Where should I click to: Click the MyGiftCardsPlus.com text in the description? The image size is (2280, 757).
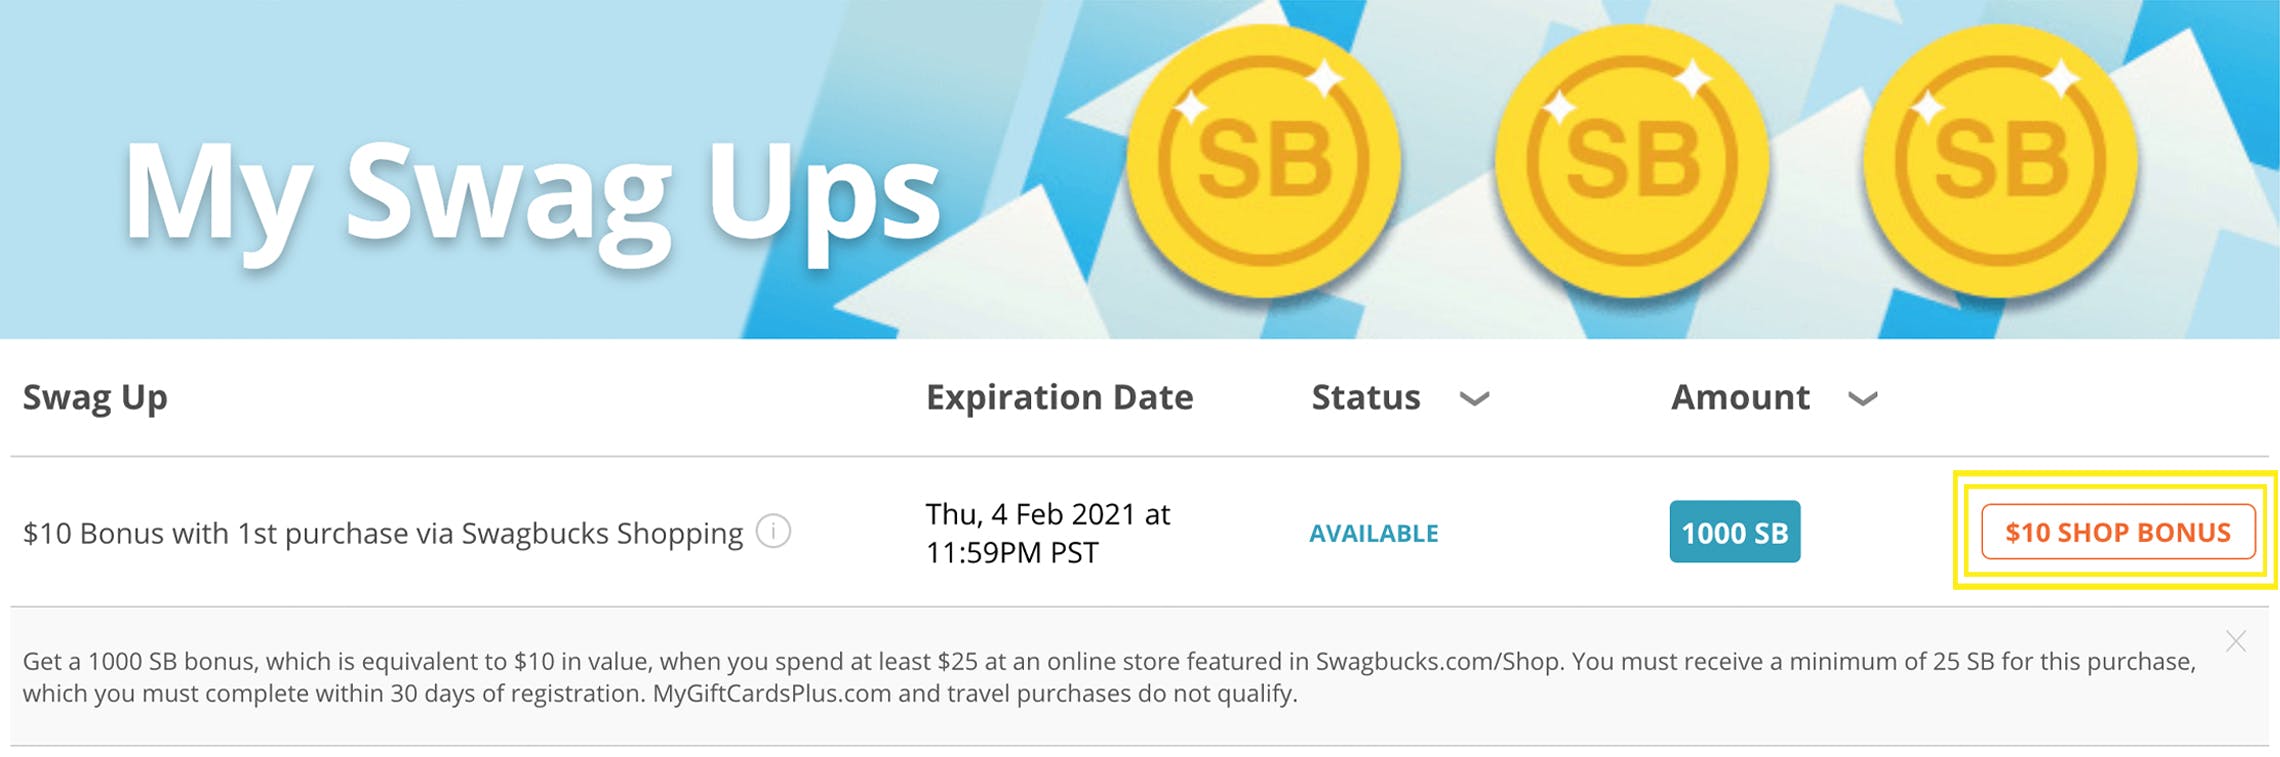(x=771, y=694)
